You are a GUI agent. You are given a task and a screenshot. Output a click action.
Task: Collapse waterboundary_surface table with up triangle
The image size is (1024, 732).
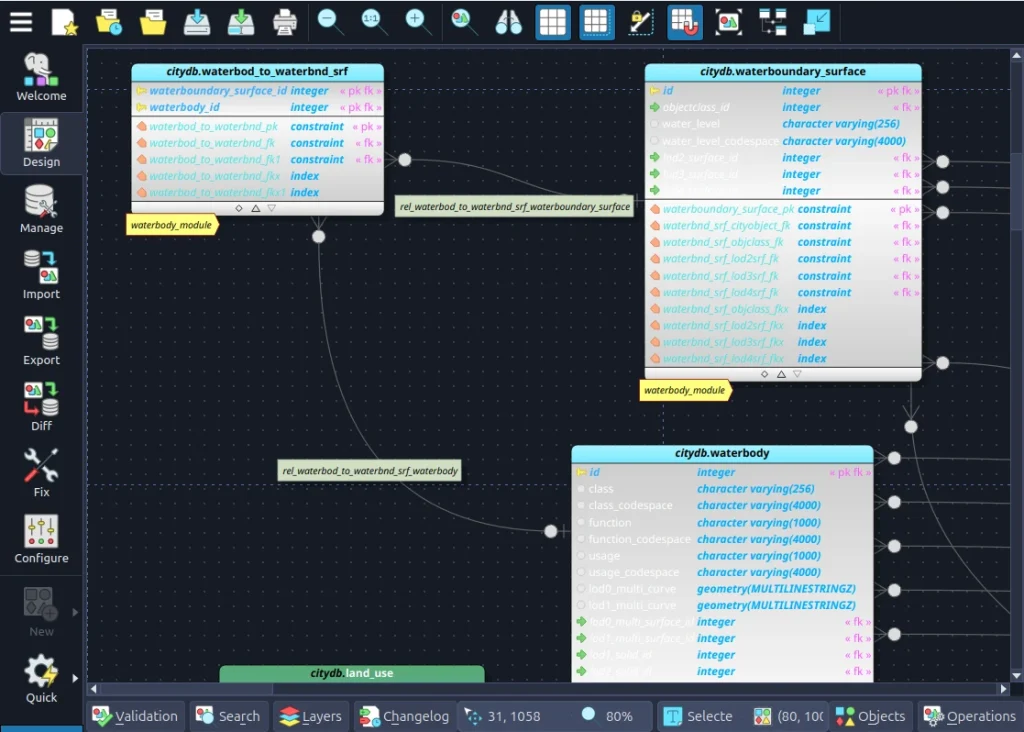[781, 374]
